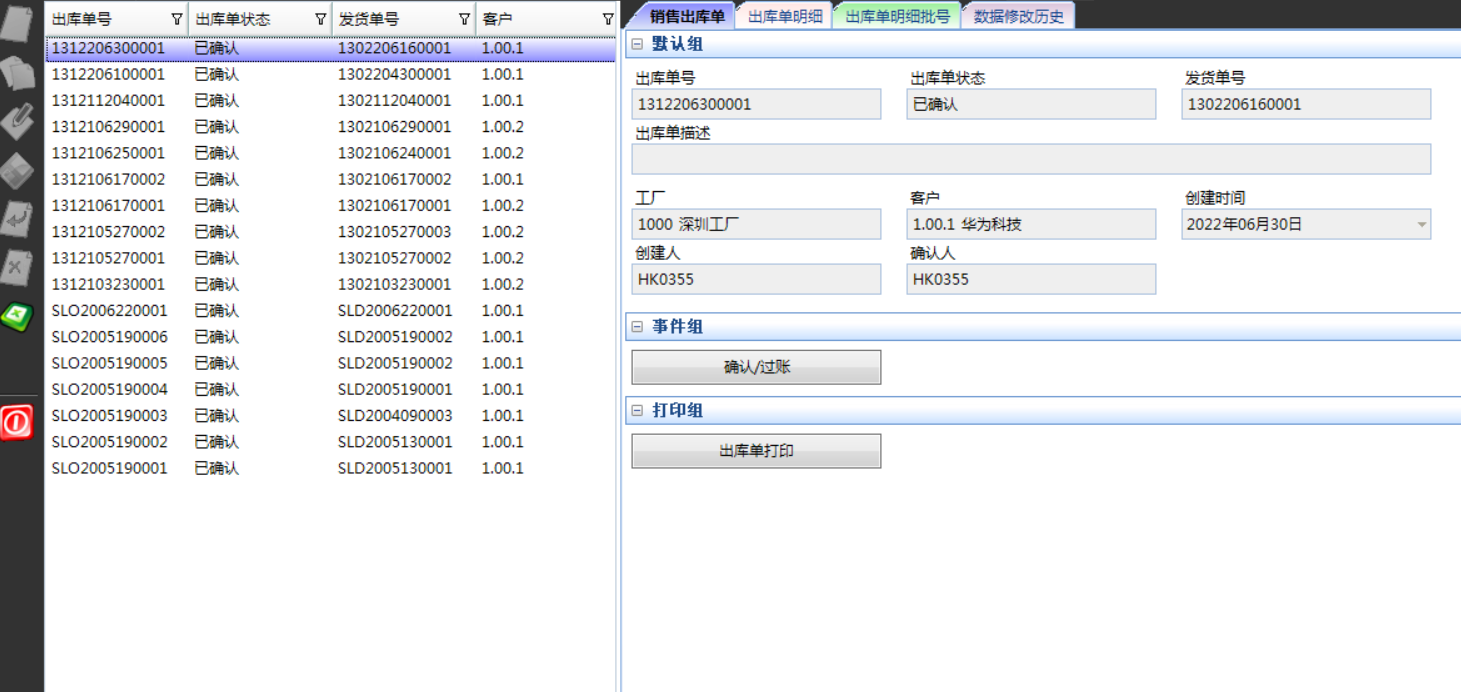Image resolution: width=1461 pixels, height=692 pixels.
Task: Collapse the 事件组 section
Action: coord(637,327)
